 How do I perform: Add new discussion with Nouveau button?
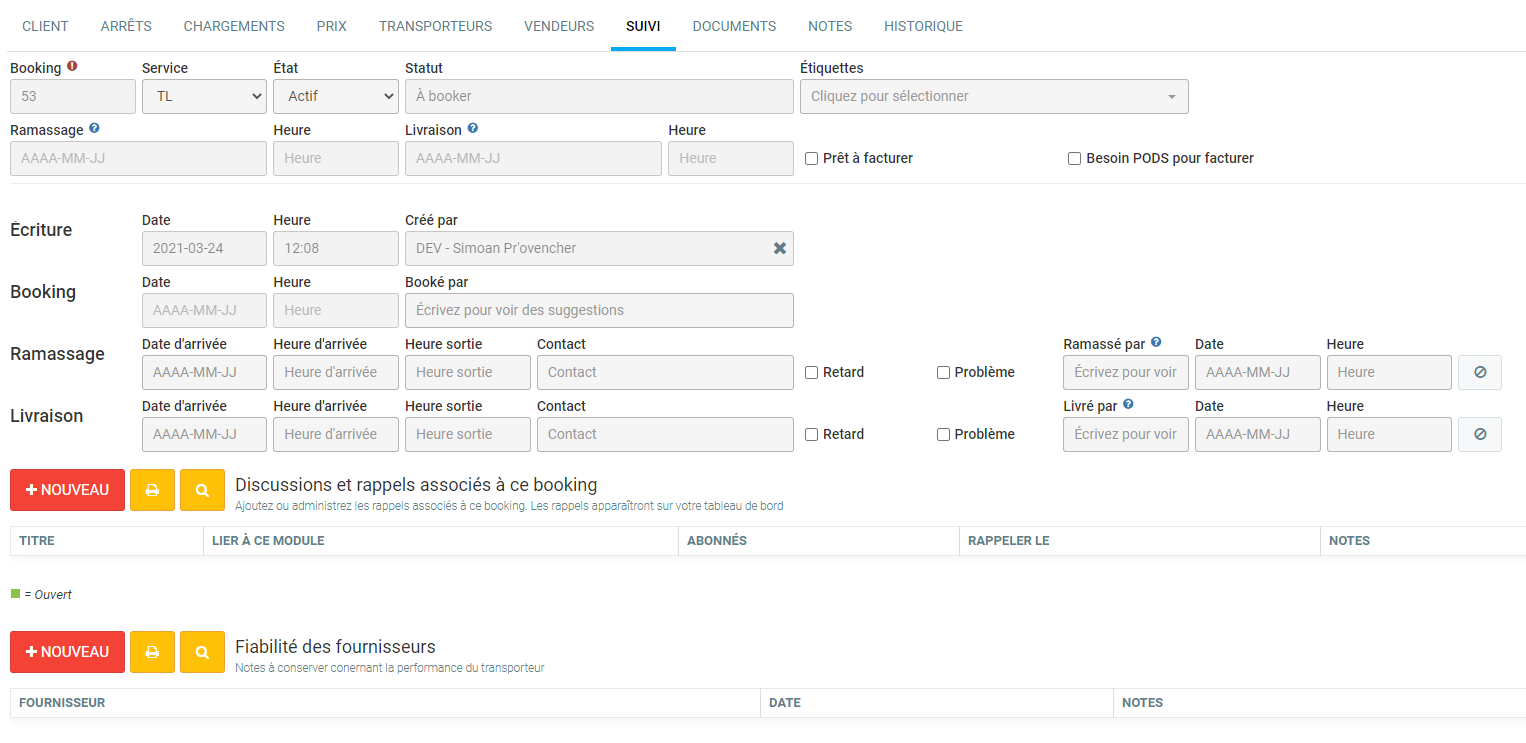(x=67, y=490)
